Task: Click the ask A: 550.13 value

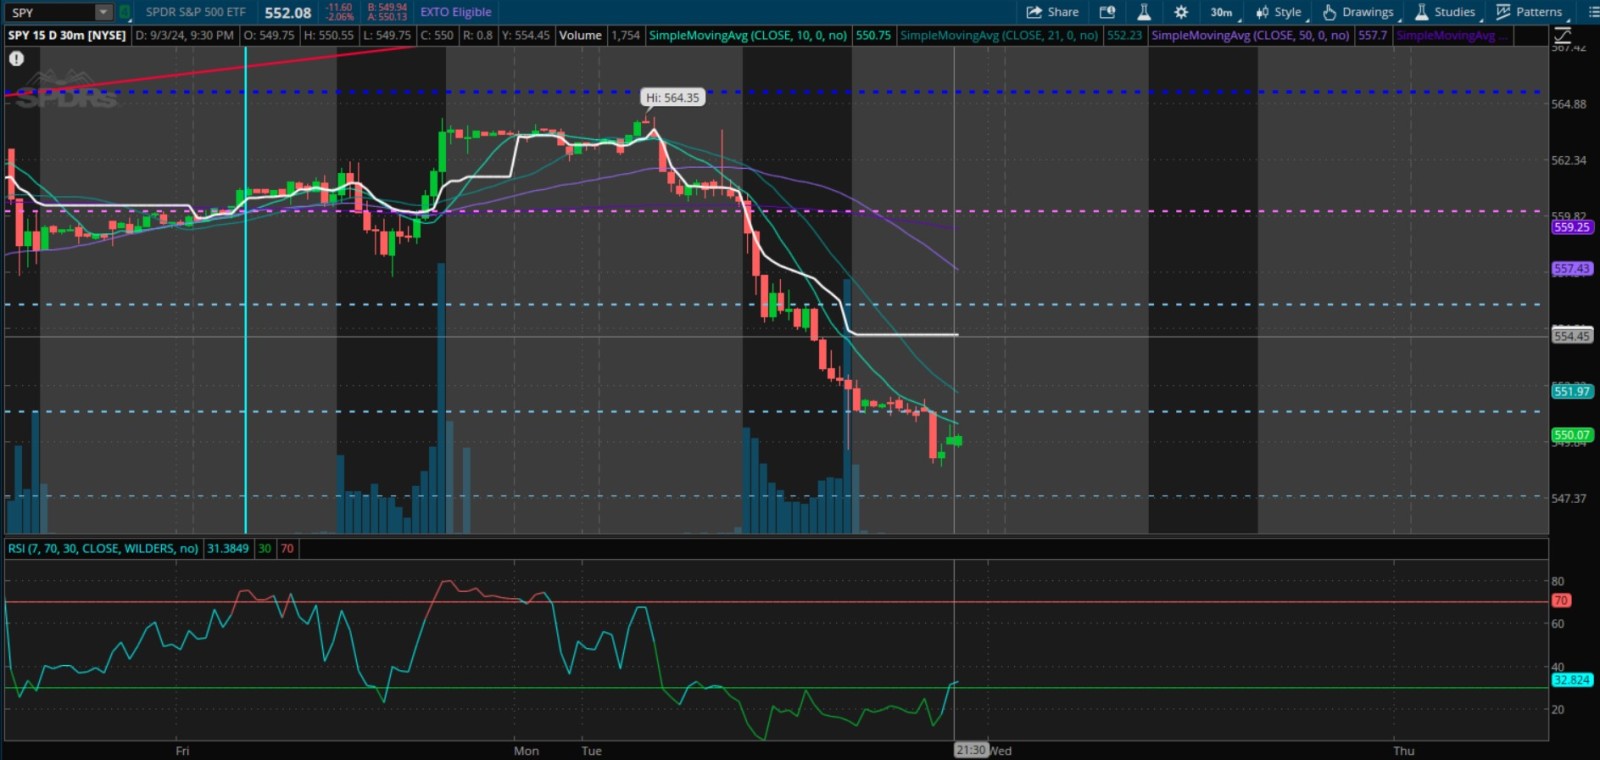Action: 387,17
